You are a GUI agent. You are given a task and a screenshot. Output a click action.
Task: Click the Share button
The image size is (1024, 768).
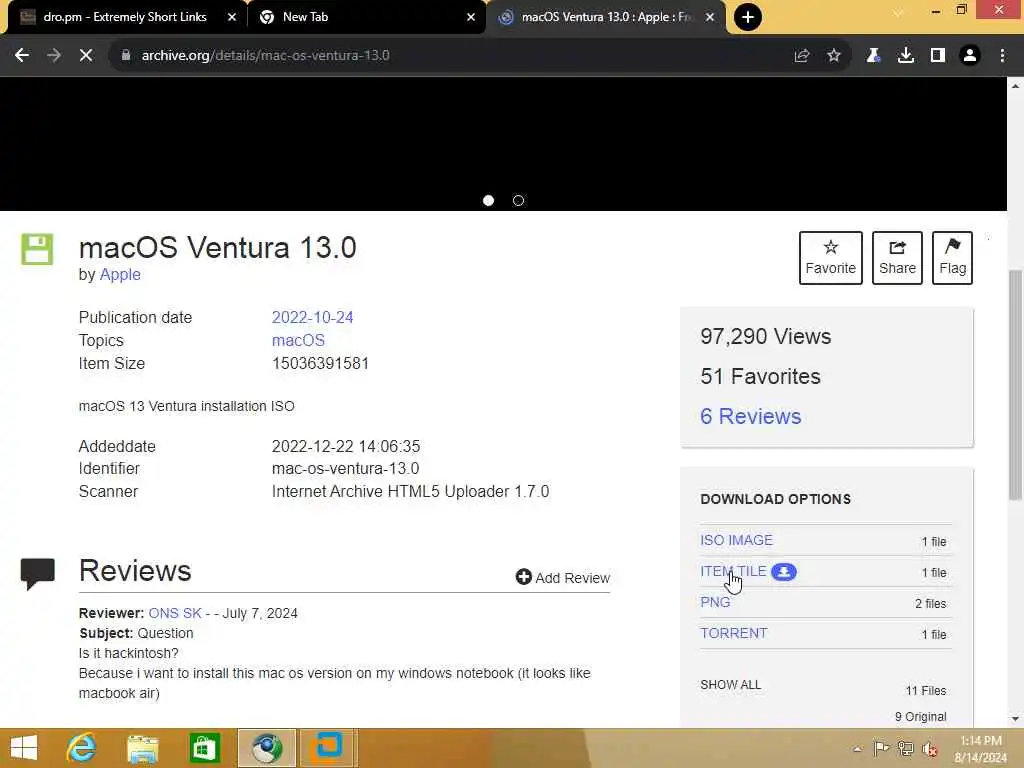897,258
